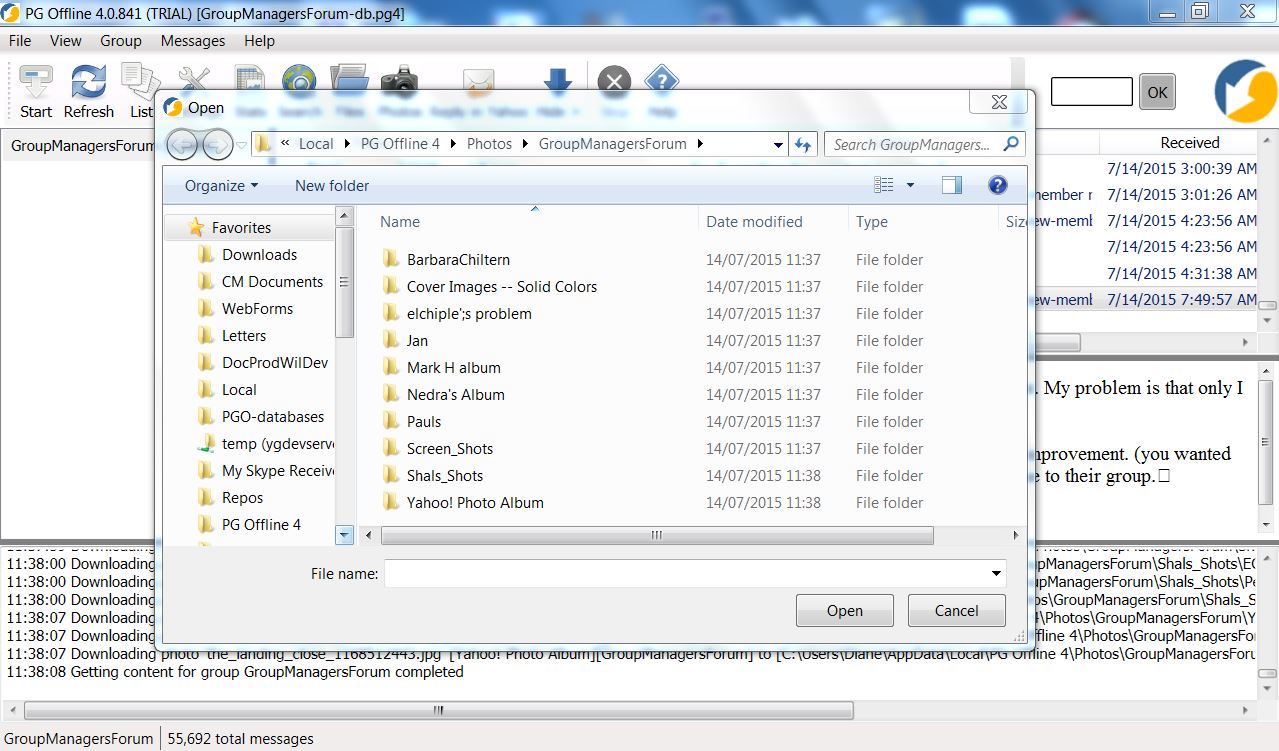Click the sidebar scroll down arrow
The image size is (1279, 751).
[x=345, y=535]
